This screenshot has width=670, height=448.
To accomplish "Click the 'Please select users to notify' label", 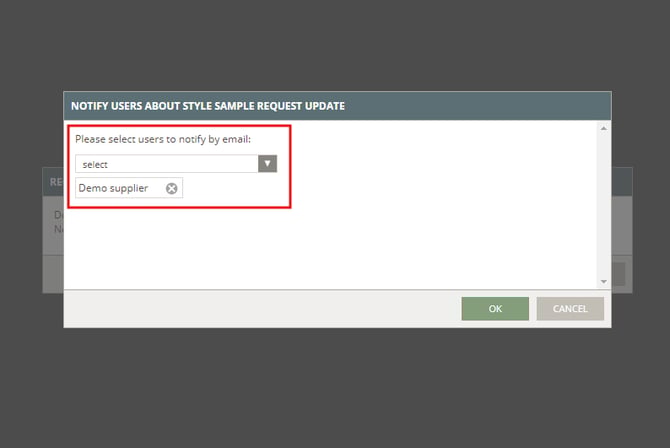I will click(161, 139).
